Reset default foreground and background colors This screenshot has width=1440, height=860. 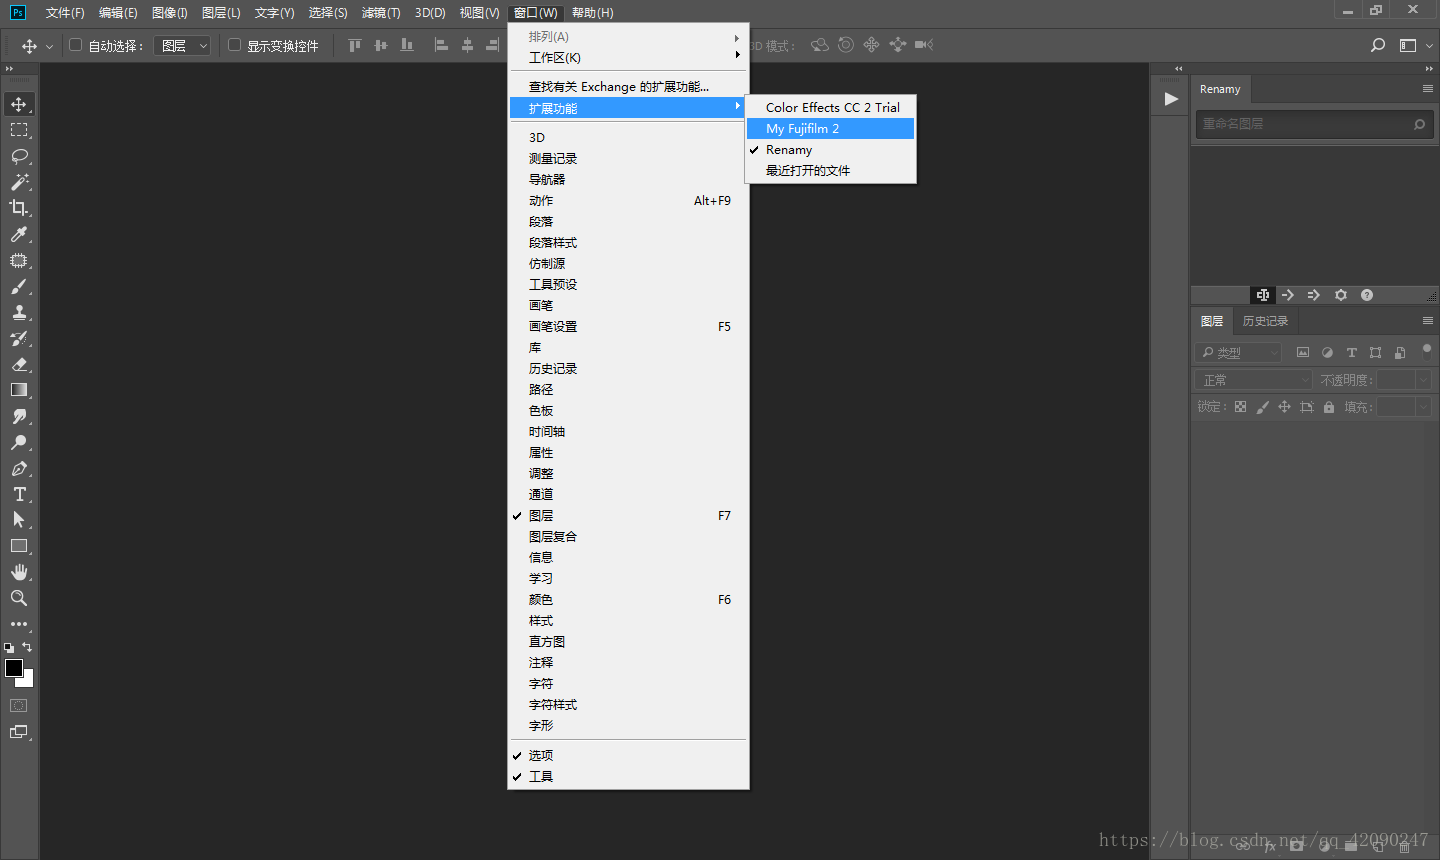click(x=9, y=648)
